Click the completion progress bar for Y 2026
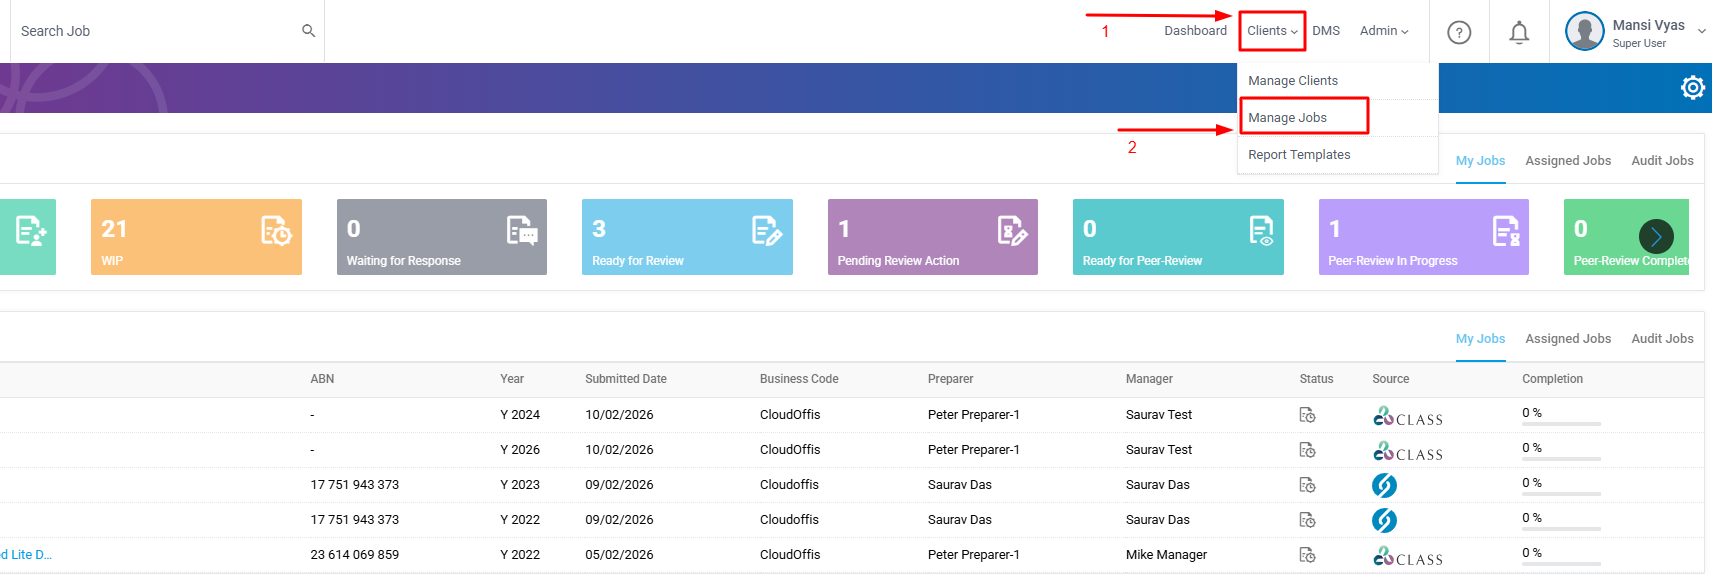The height and width of the screenshot is (574, 1712). [1560, 459]
